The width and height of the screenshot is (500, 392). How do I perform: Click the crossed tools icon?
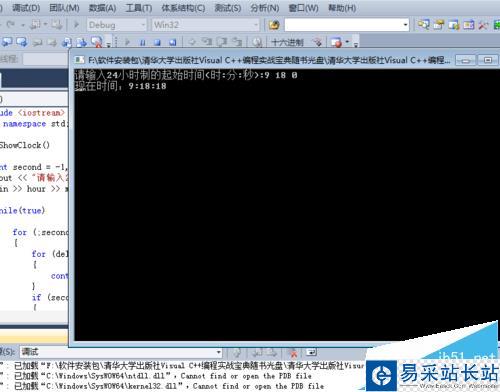coord(483,25)
